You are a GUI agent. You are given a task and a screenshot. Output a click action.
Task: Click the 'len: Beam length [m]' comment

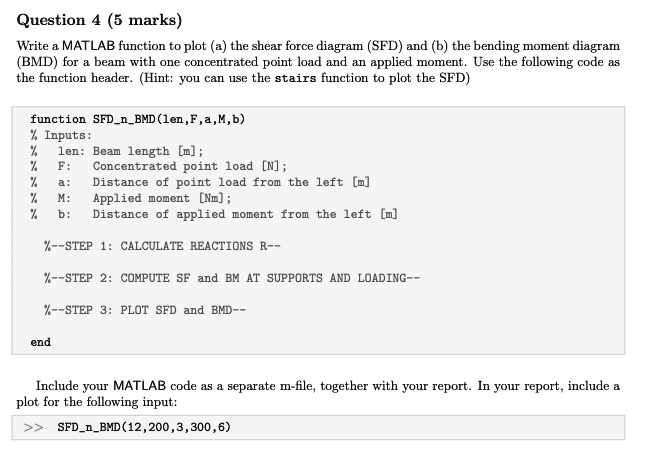130,151
